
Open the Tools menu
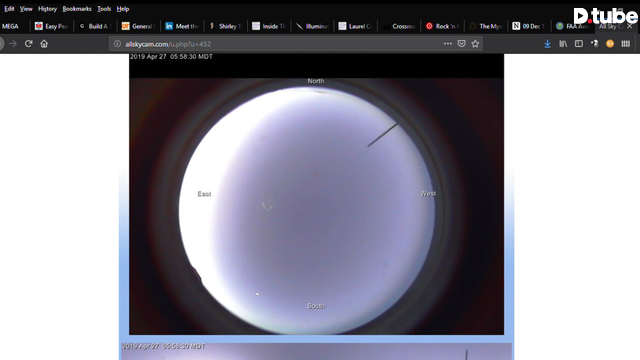pos(104,9)
